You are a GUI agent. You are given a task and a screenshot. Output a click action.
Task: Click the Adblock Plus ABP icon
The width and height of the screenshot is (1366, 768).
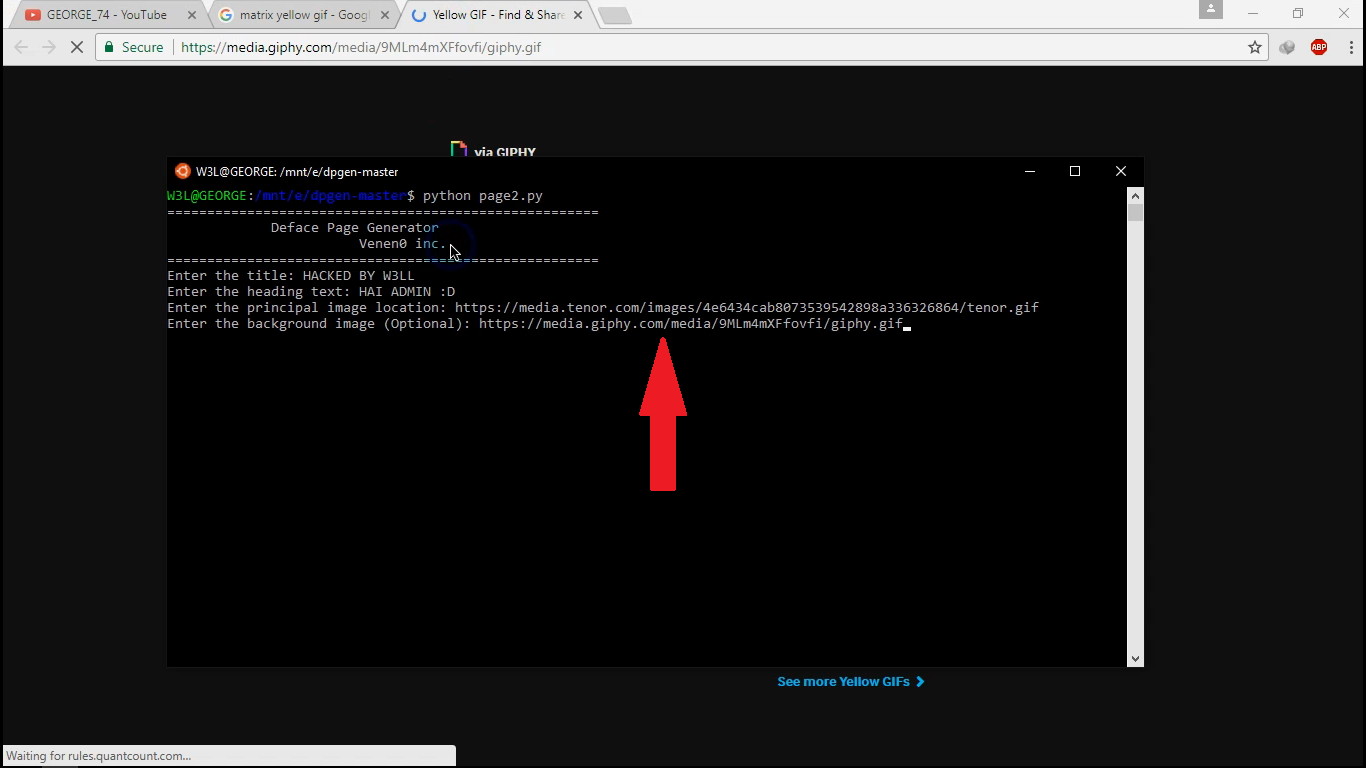(1318, 47)
